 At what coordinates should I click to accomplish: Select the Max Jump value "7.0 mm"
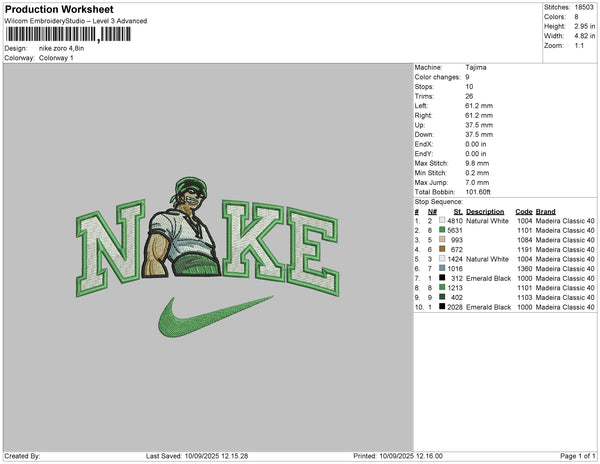(x=477, y=182)
